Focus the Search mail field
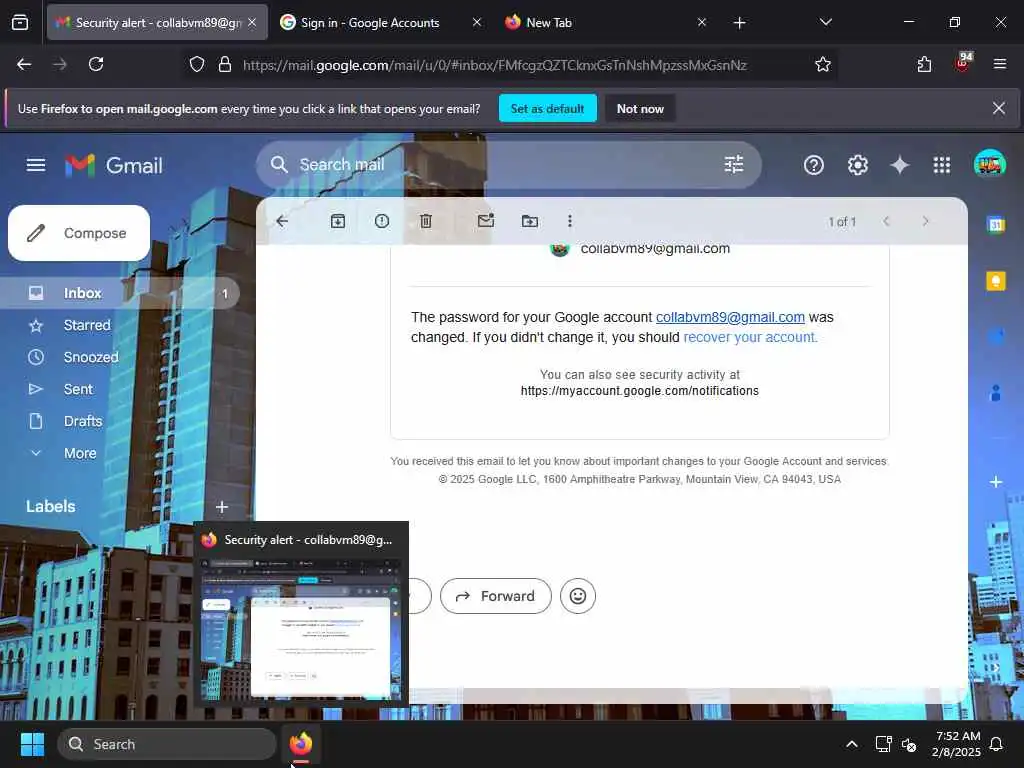 [x=509, y=165]
